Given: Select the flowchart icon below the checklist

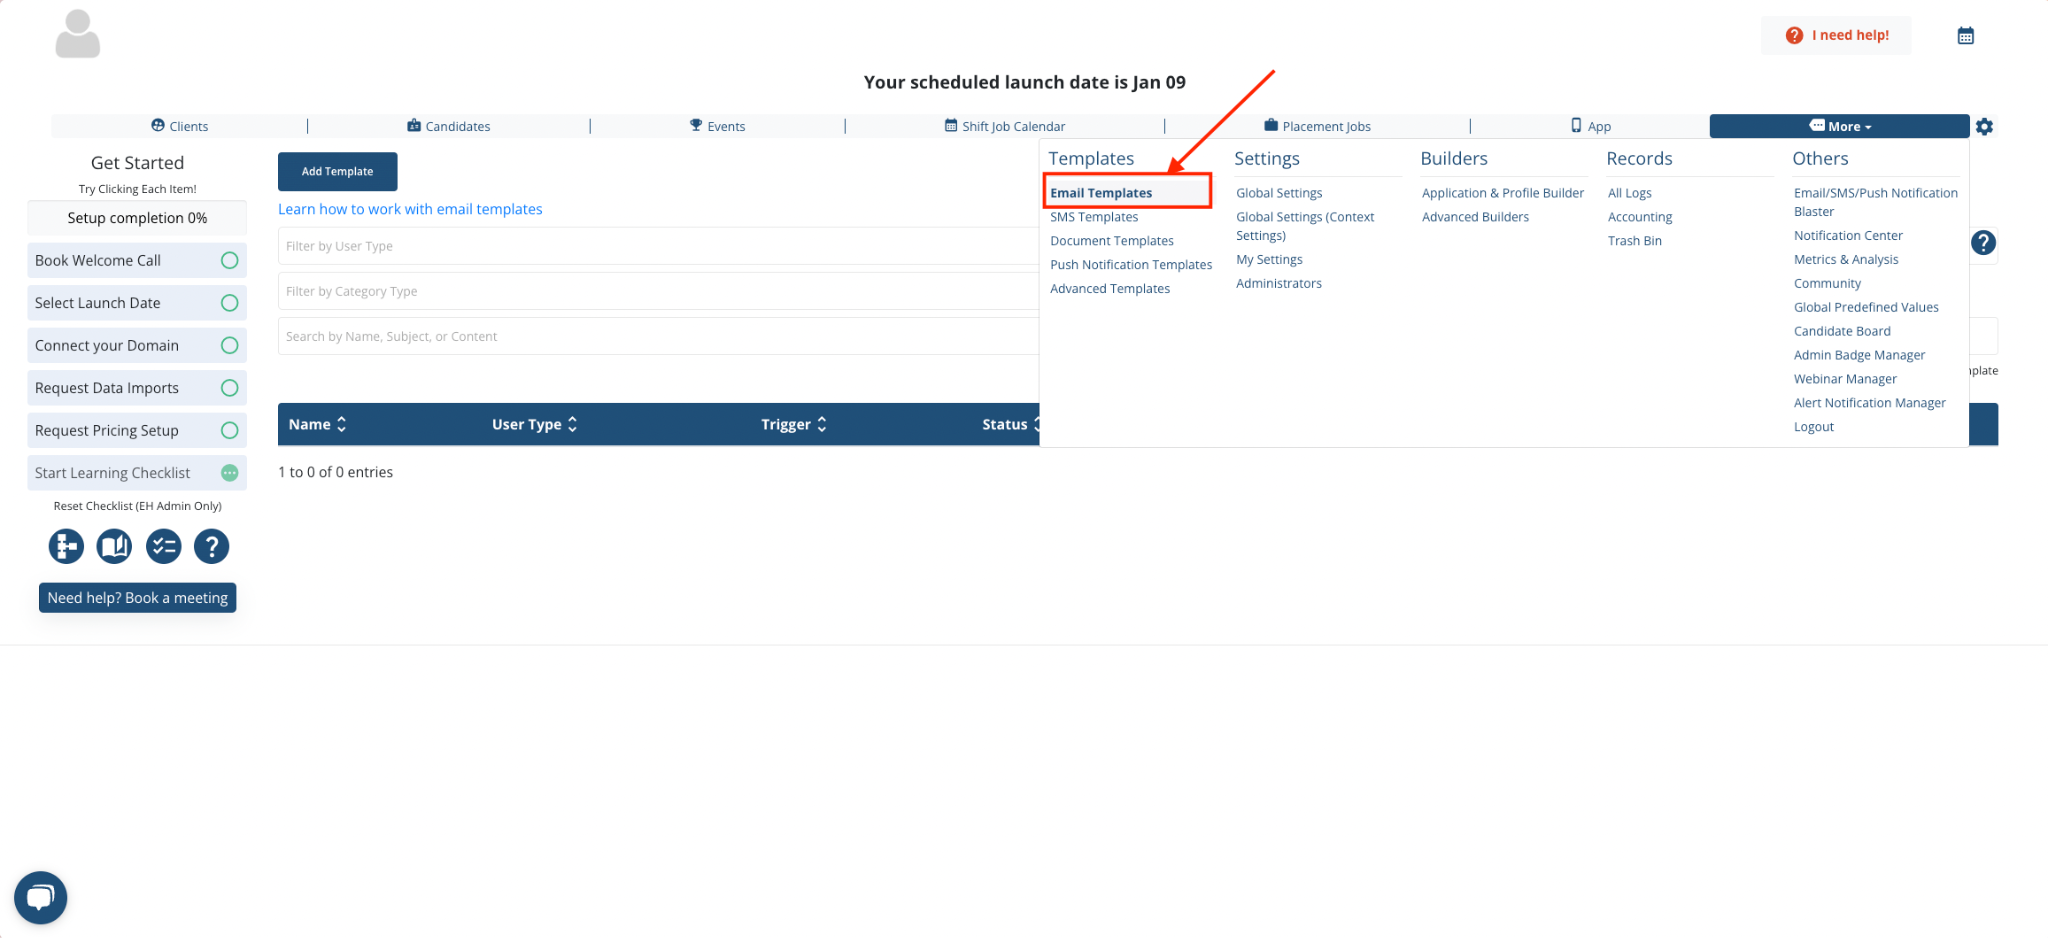Looking at the screenshot, I should pyautogui.click(x=65, y=546).
